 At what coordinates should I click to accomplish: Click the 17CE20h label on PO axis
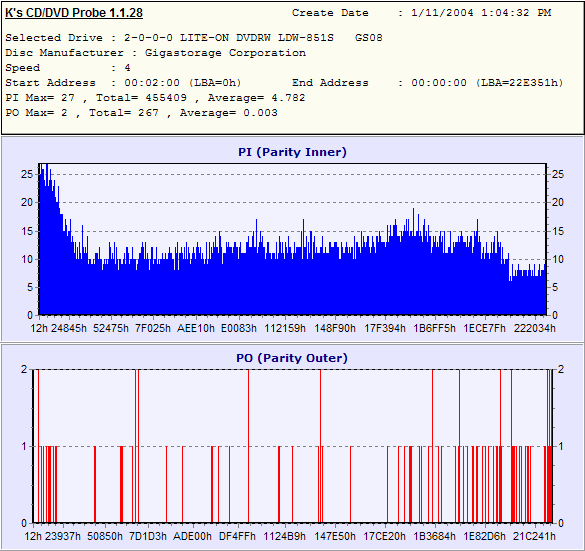point(384,536)
